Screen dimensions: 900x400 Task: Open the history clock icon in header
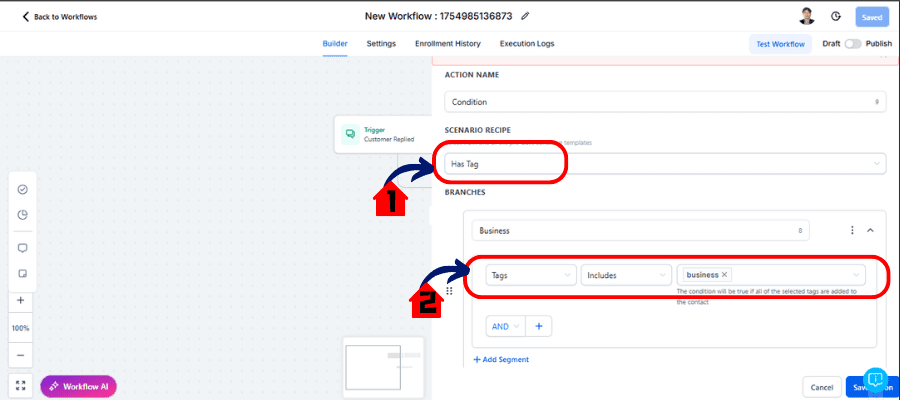pyautogui.click(x=836, y=17)
